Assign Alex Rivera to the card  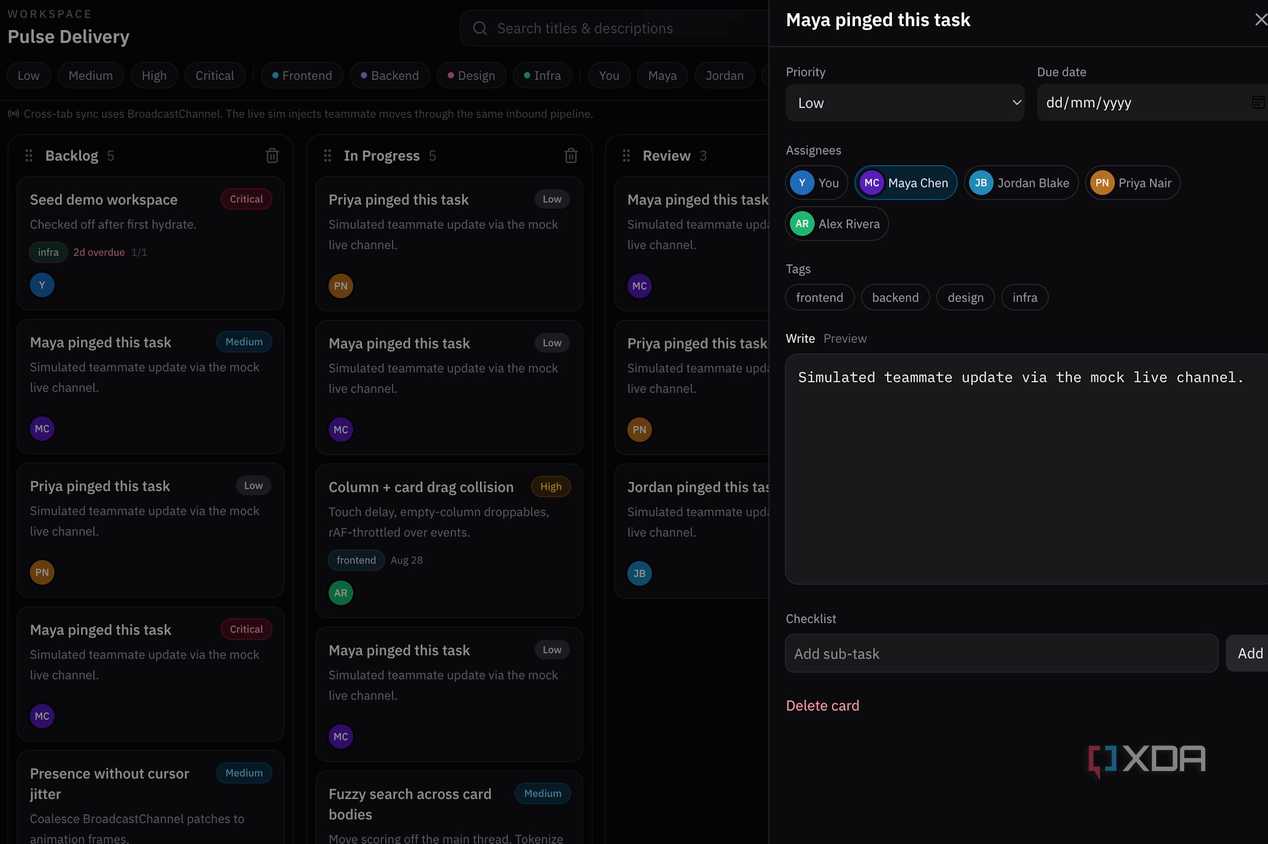(837, 224)
